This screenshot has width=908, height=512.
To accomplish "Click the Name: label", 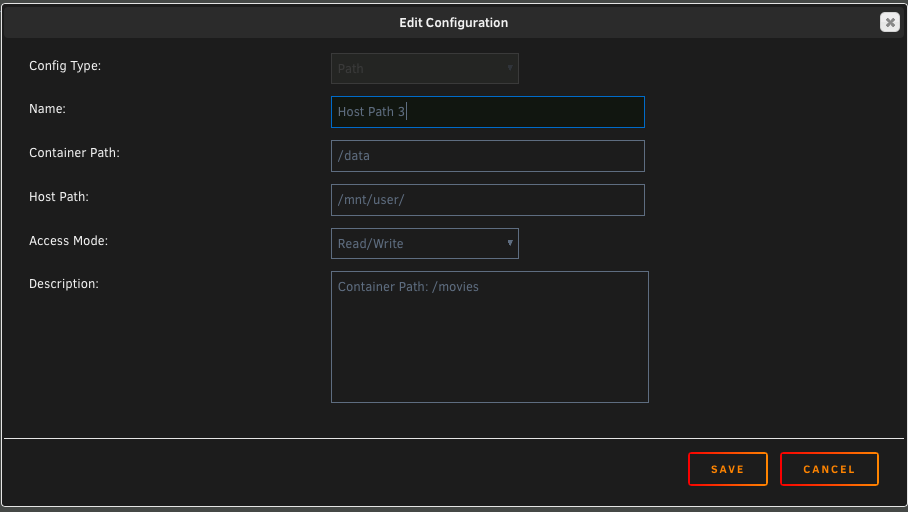I will [47, 109].
